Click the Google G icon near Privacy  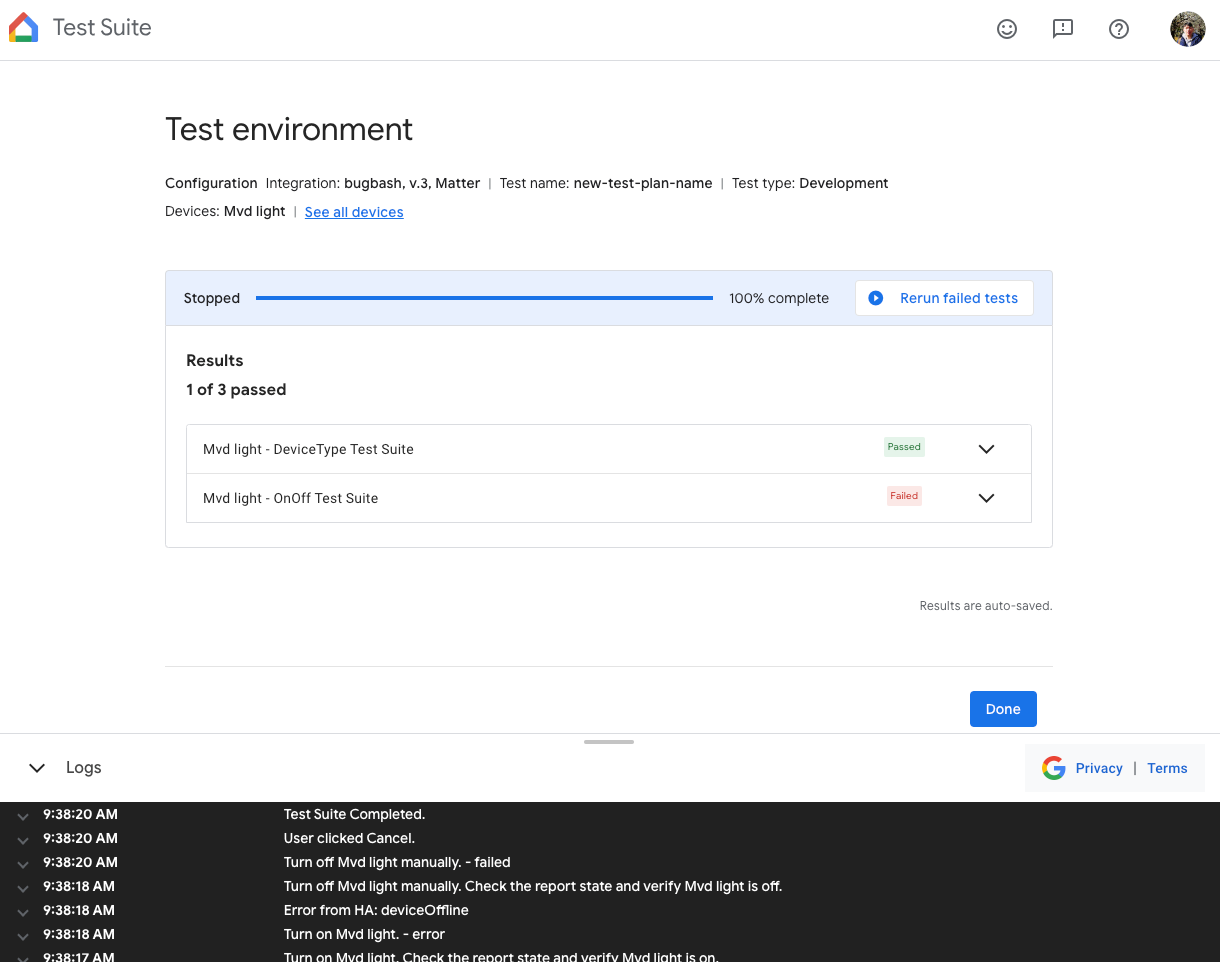point(1053,768)
